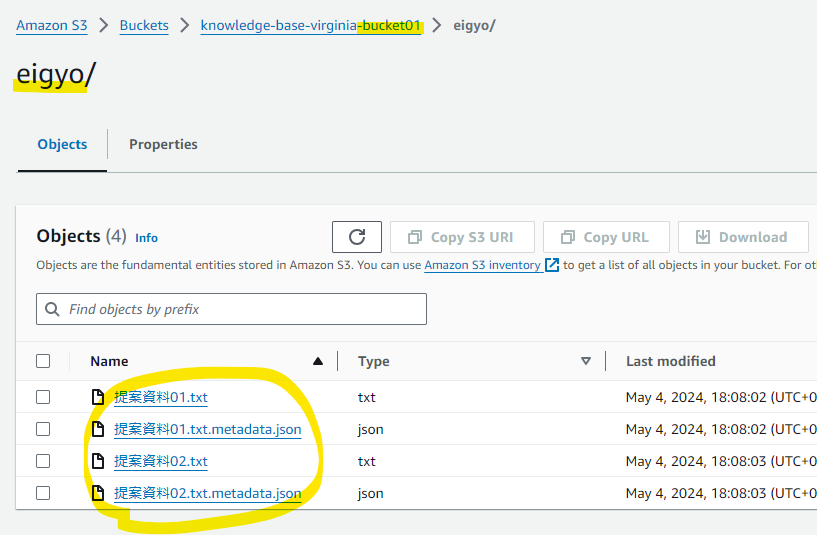Check the box for 提案資料01.txt
The width and height of the screenshot is (817, 535).
pyautogui.click(x=43, y=397)
